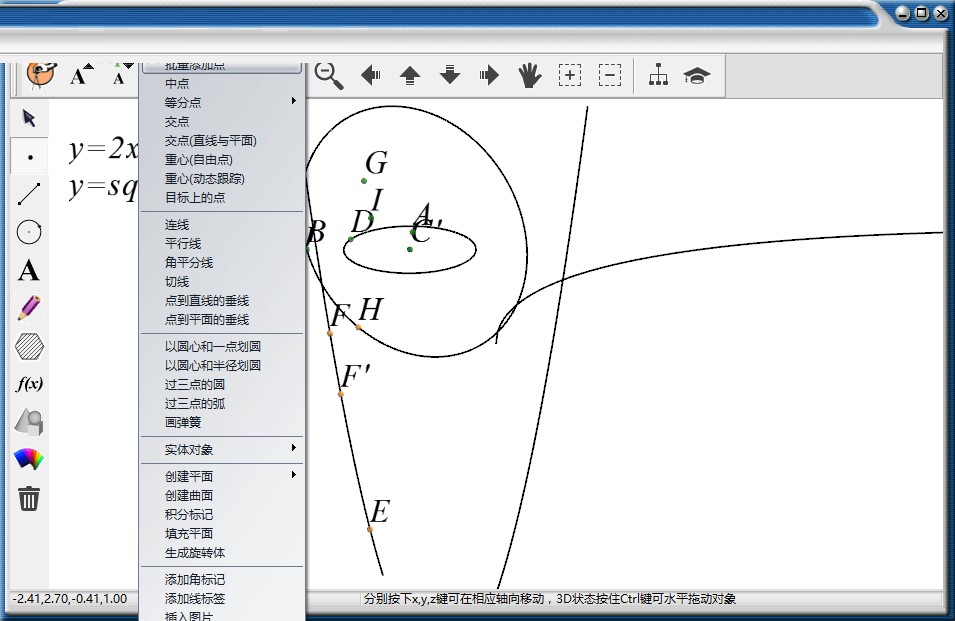Activate the point drawing tool
The width and height of the screenshot is (955, 621).
29,155
